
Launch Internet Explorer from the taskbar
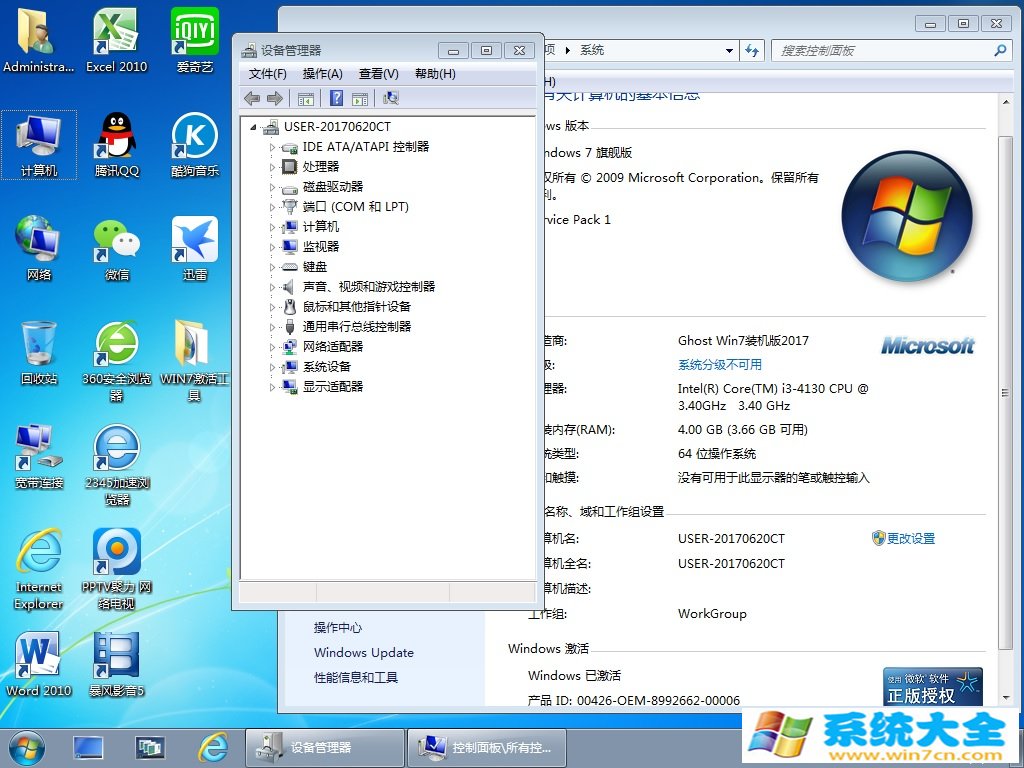coord(214,747)
